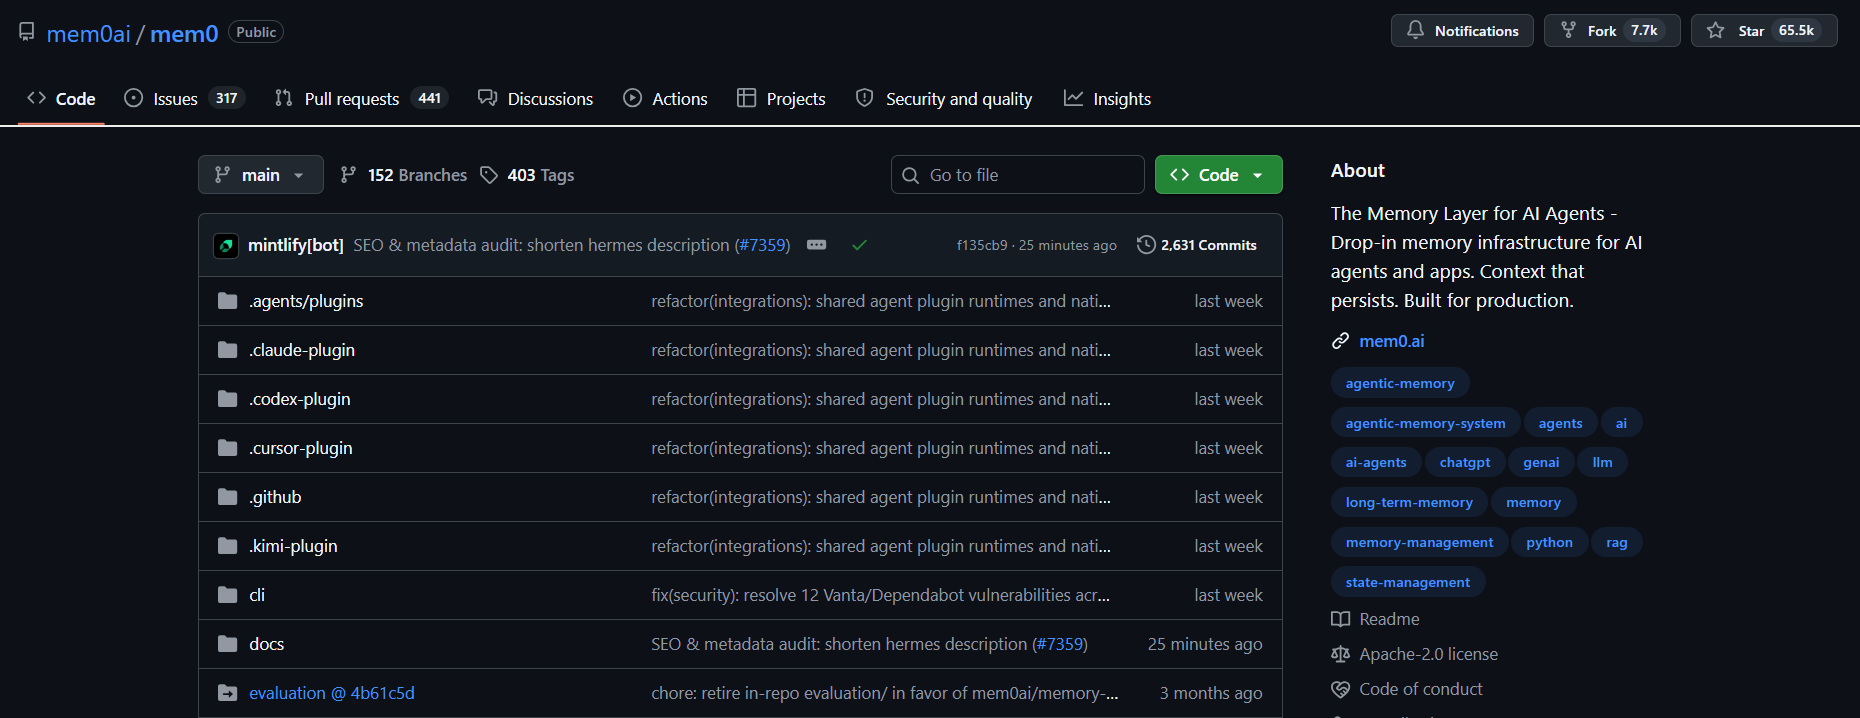Image resolution: width=1860 pixels, height=718 pixels.
Task: Click the Star icon
Action: pyautogui.click(x=1715, y=30)
